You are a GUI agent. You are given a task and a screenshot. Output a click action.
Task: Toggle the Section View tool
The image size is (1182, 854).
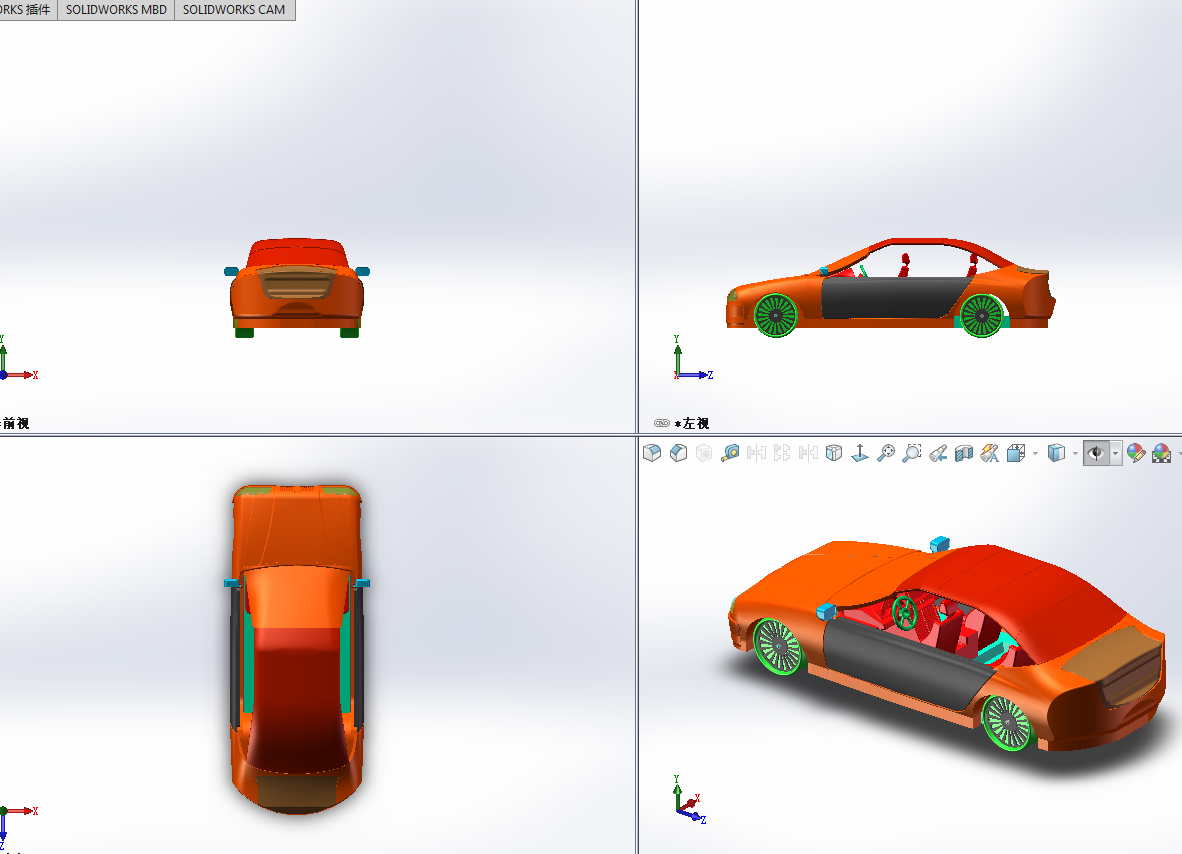963,452
